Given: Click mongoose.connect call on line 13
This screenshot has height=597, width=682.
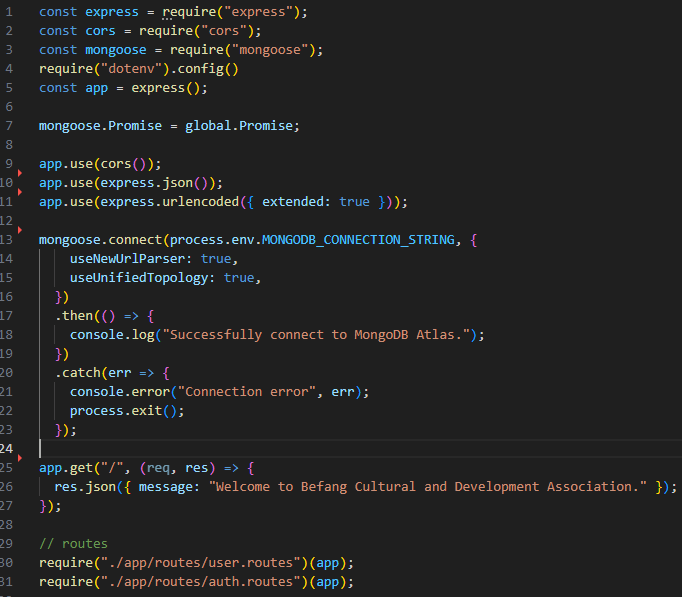Looking at the screenshot, I should (100, 240).
